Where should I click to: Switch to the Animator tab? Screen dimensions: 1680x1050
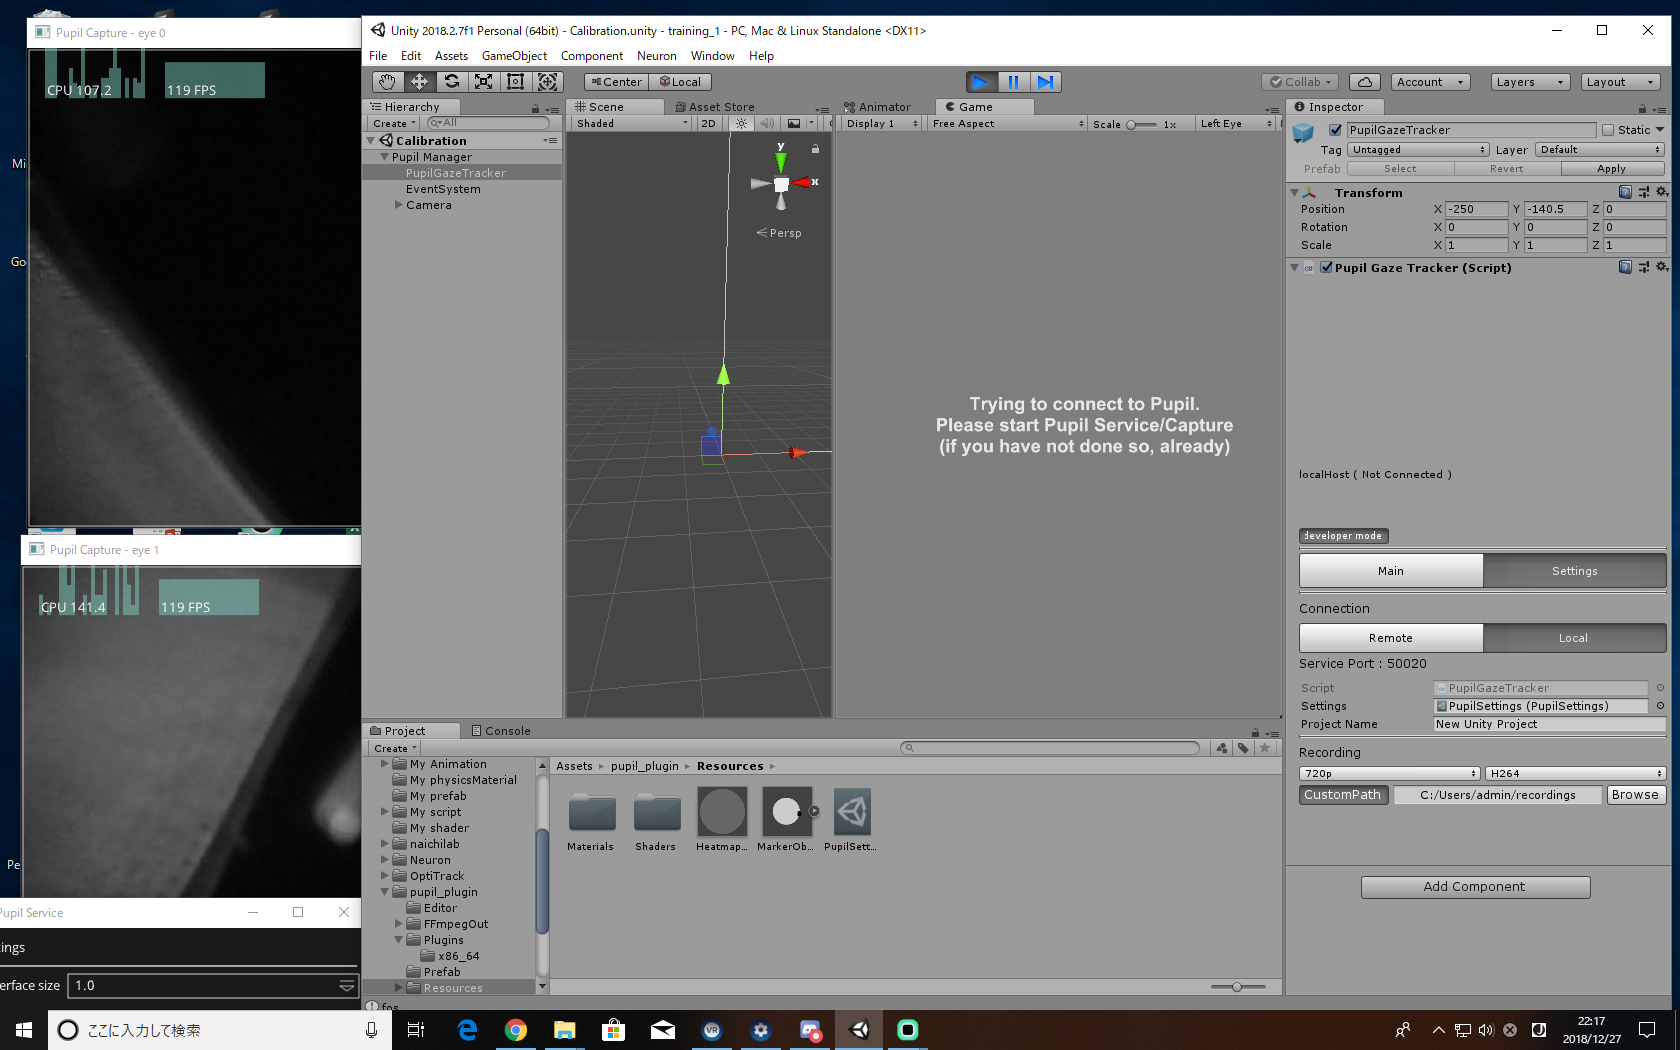pyautogui.click(x=878, y=107)
